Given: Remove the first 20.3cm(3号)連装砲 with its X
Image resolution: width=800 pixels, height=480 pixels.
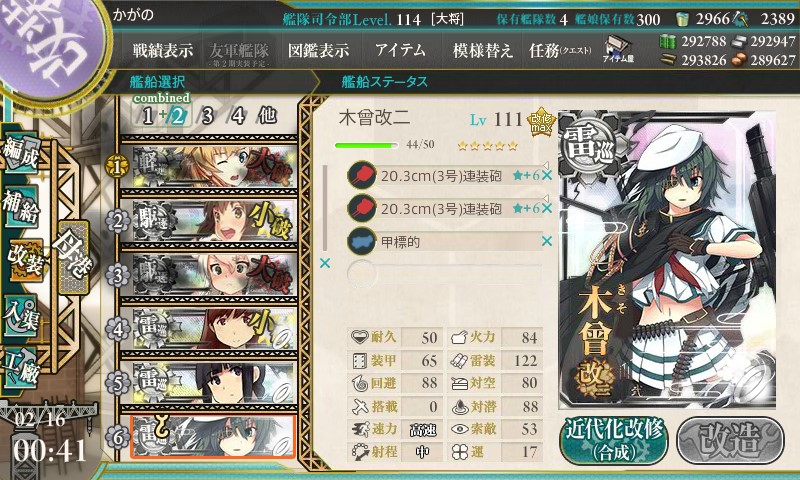Looking at the screenshot, I should (x=546, y=175).
